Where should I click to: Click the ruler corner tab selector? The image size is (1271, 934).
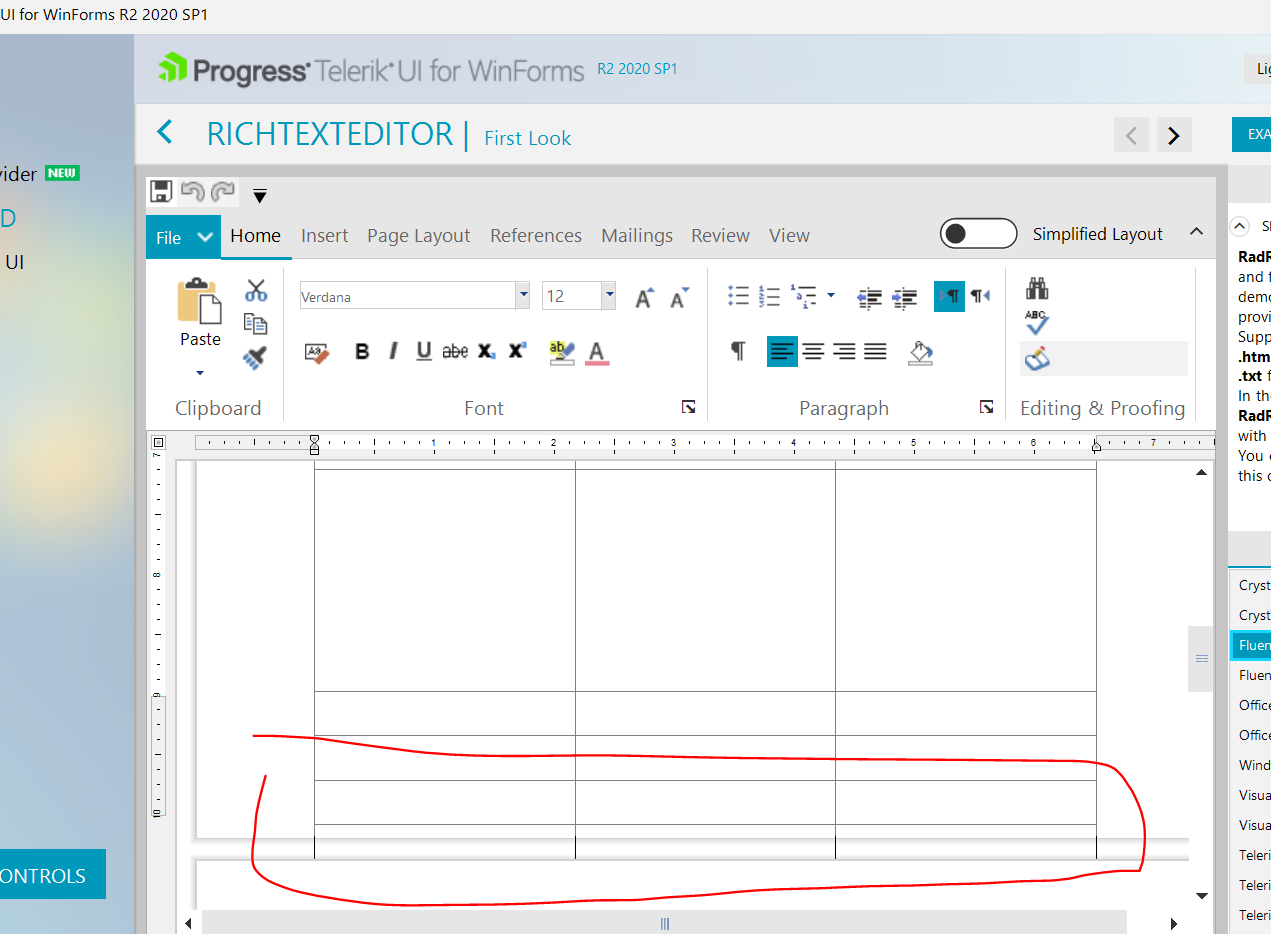(x=158, y=442)
